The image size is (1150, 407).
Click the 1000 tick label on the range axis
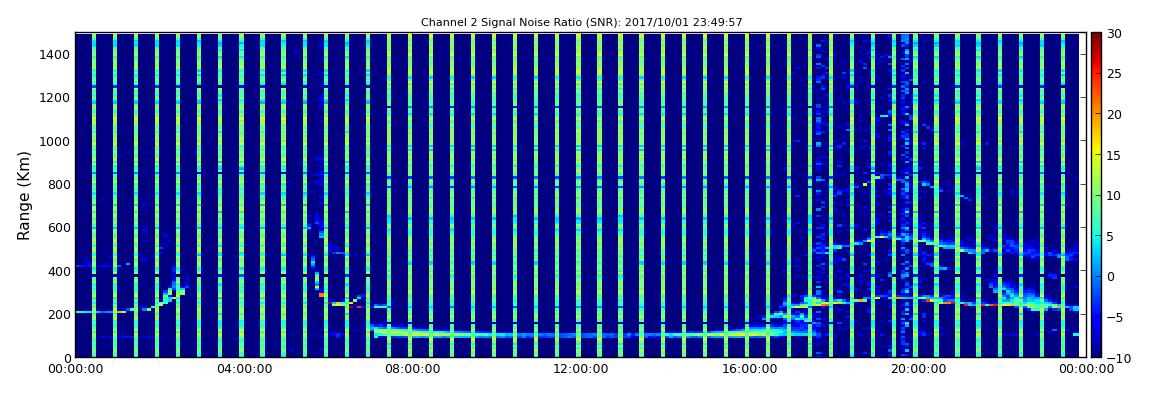(x=55, y=141)
